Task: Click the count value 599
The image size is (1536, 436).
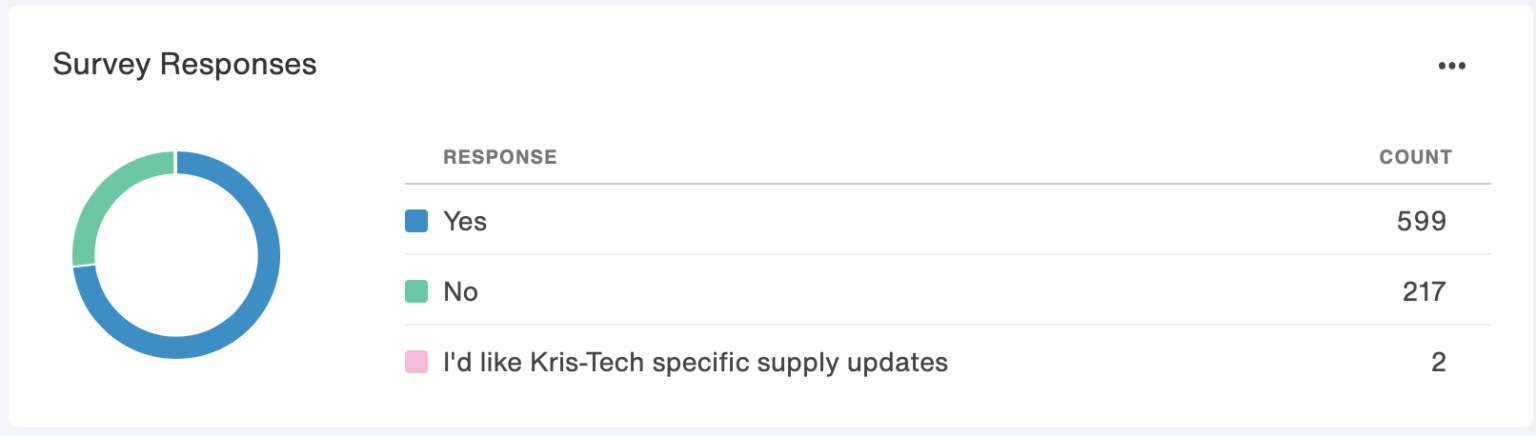Action: pos(1421,221)
